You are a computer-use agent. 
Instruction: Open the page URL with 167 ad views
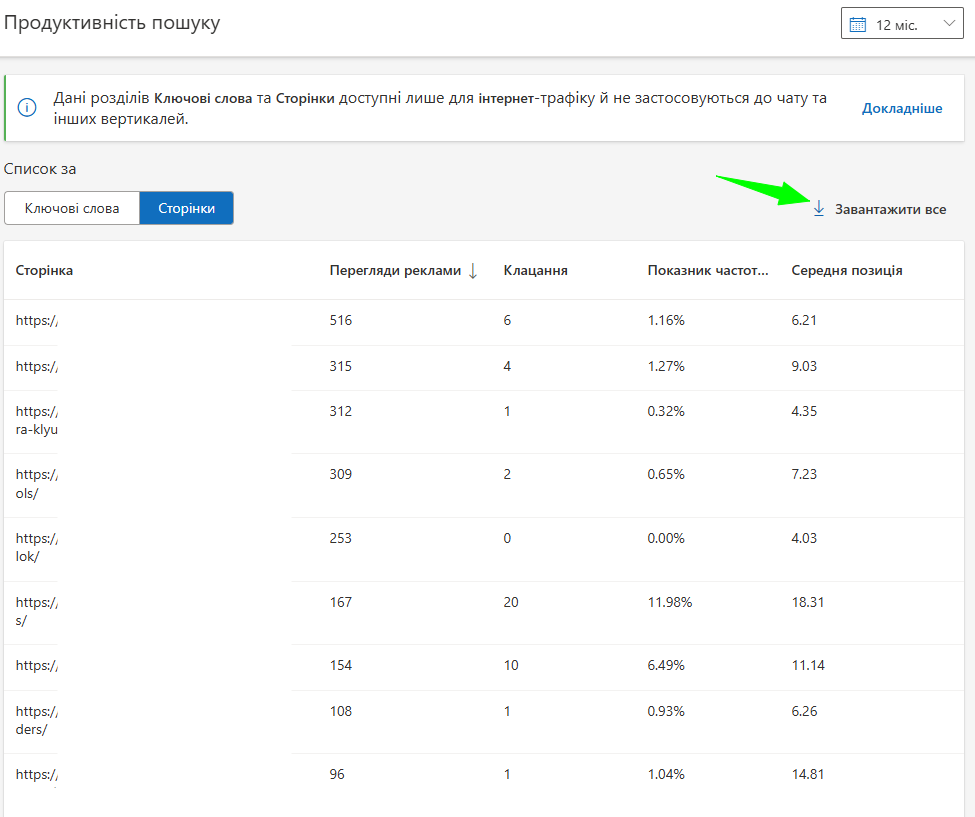point(37,603)
